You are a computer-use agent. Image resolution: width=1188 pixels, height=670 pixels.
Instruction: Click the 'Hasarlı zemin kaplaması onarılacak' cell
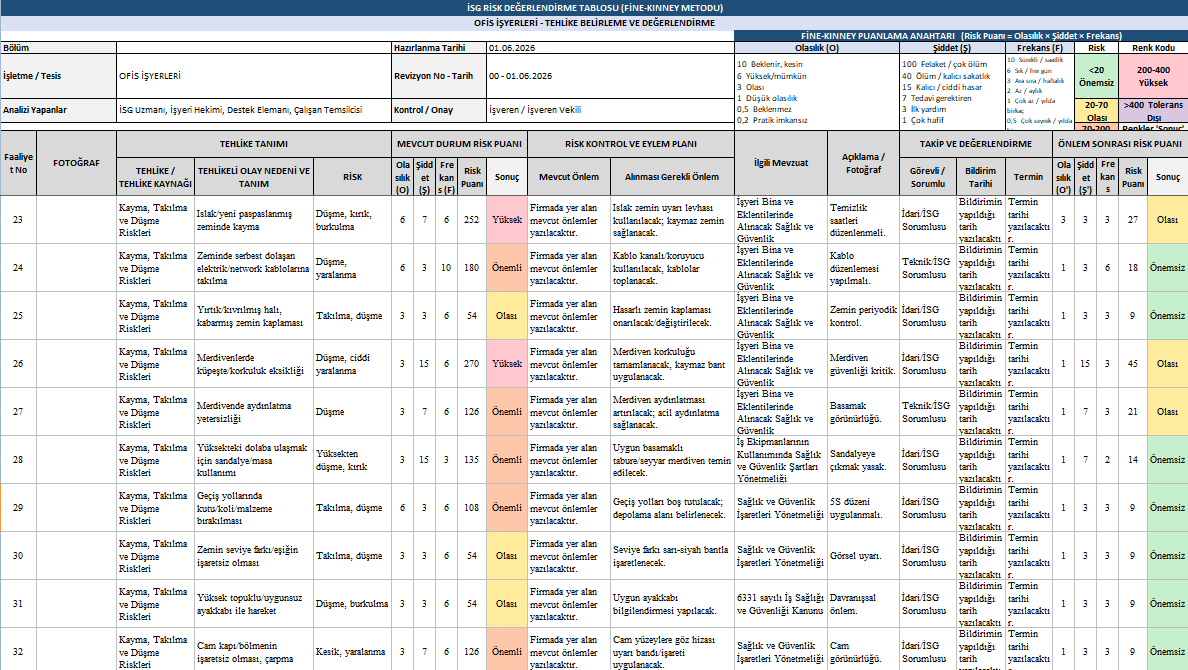(x=672, y=316)
